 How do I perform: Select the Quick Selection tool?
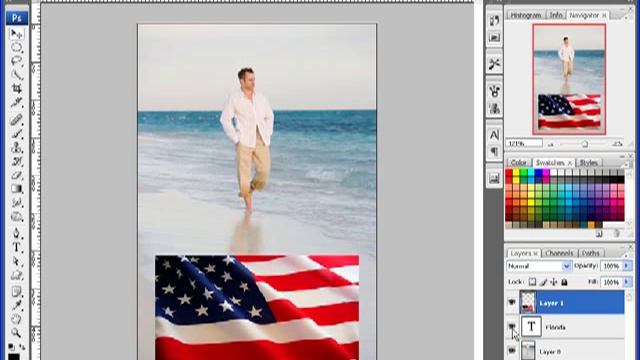tap(16, 74)
